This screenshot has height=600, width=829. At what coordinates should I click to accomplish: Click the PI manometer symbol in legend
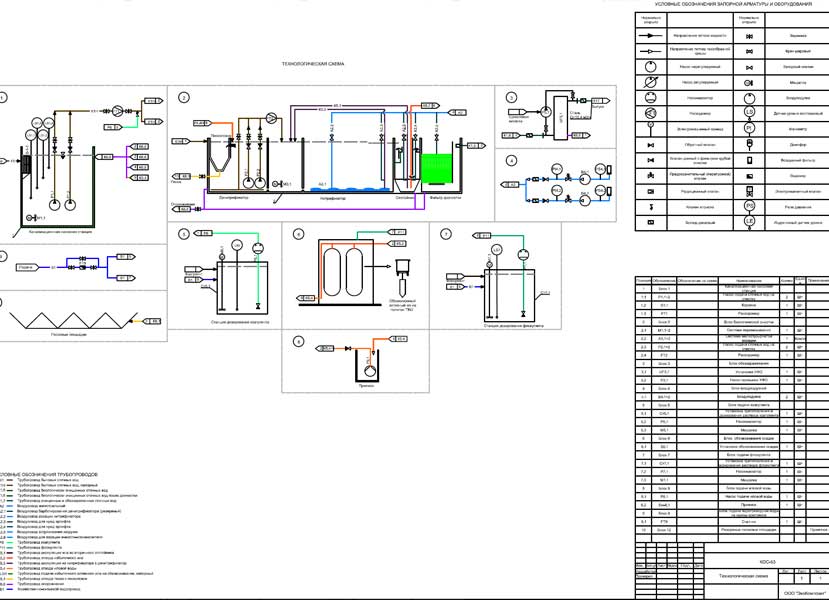point(749,129)
